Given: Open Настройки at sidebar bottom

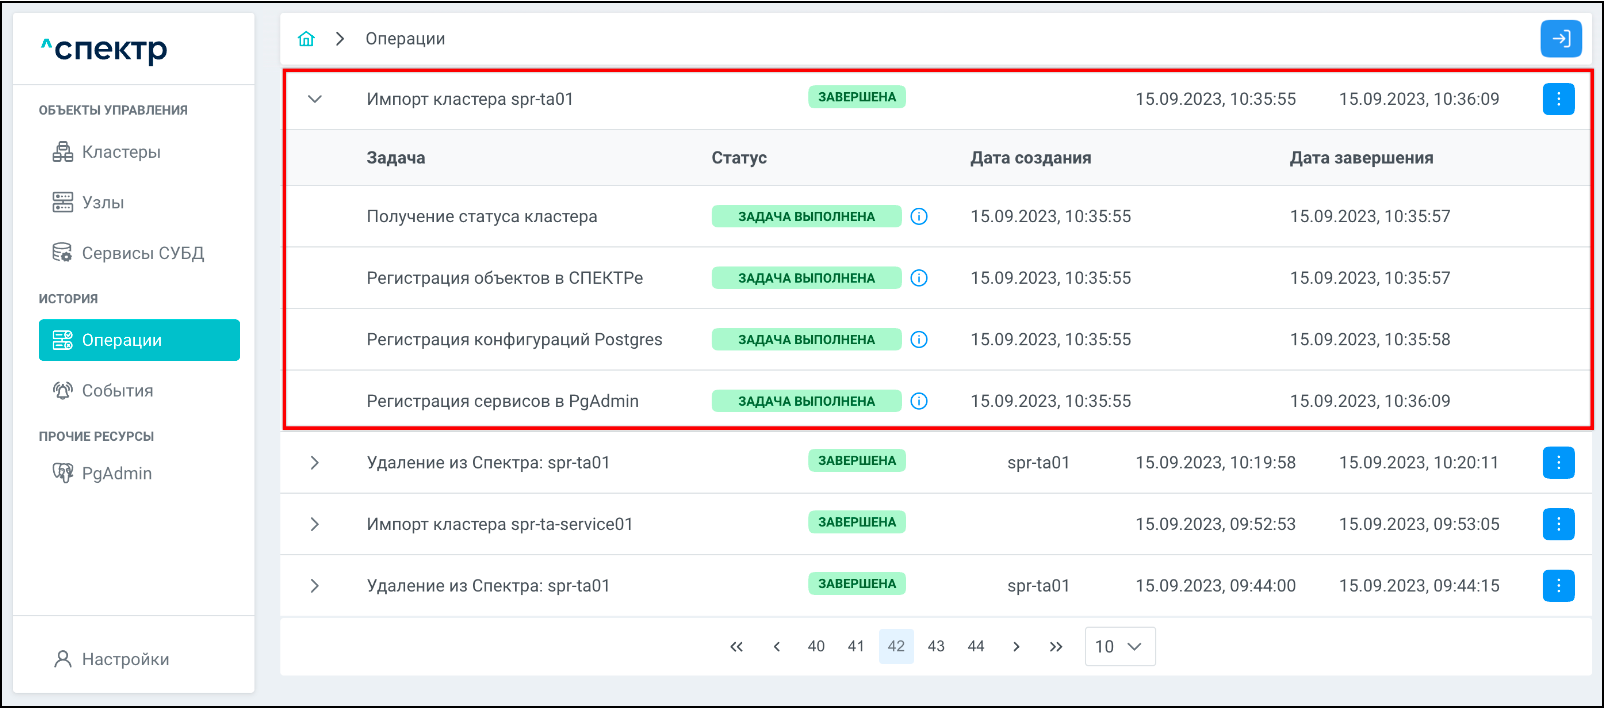Looking at the screenshot, I should 124,659.
